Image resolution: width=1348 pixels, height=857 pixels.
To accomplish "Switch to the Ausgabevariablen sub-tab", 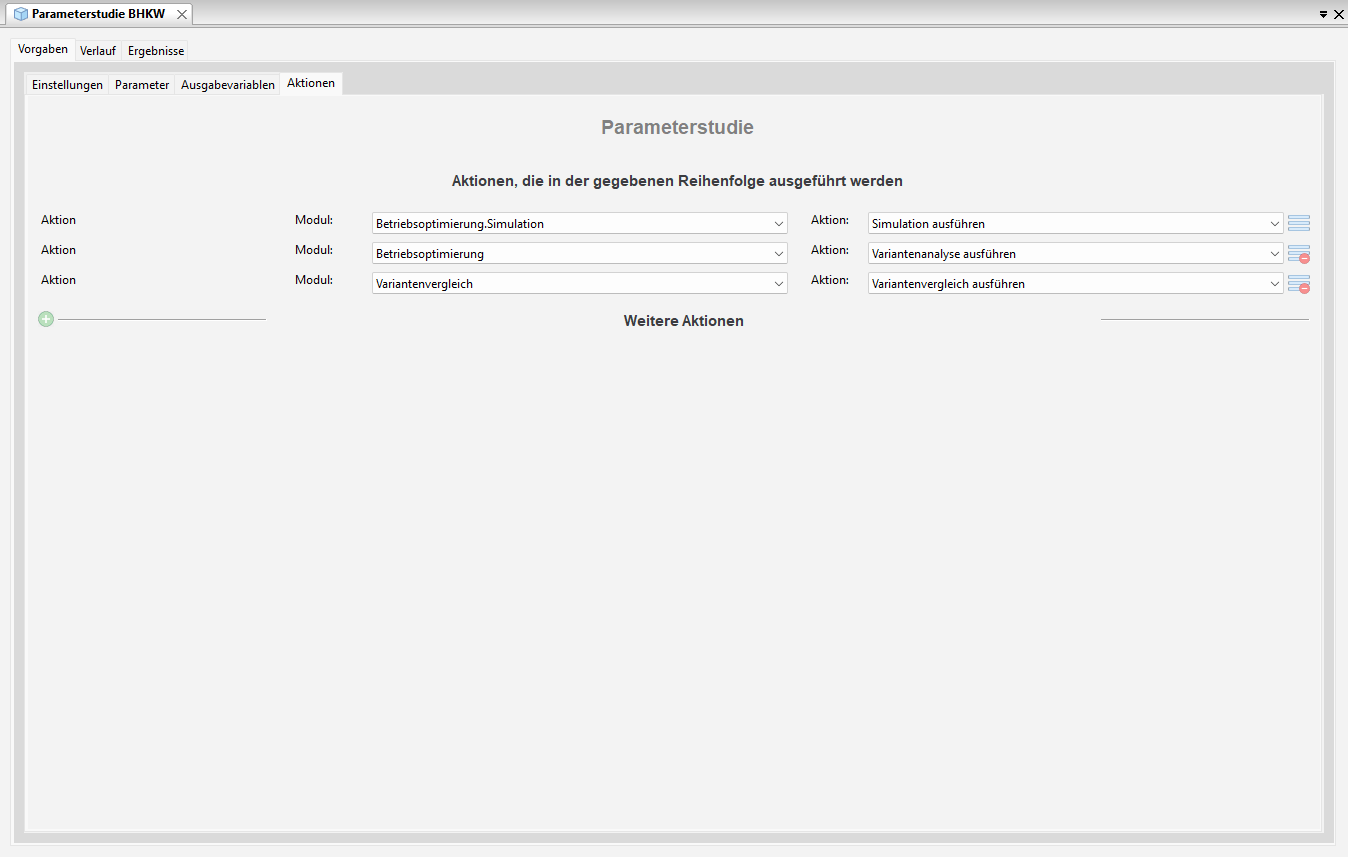I will [228, 85].
